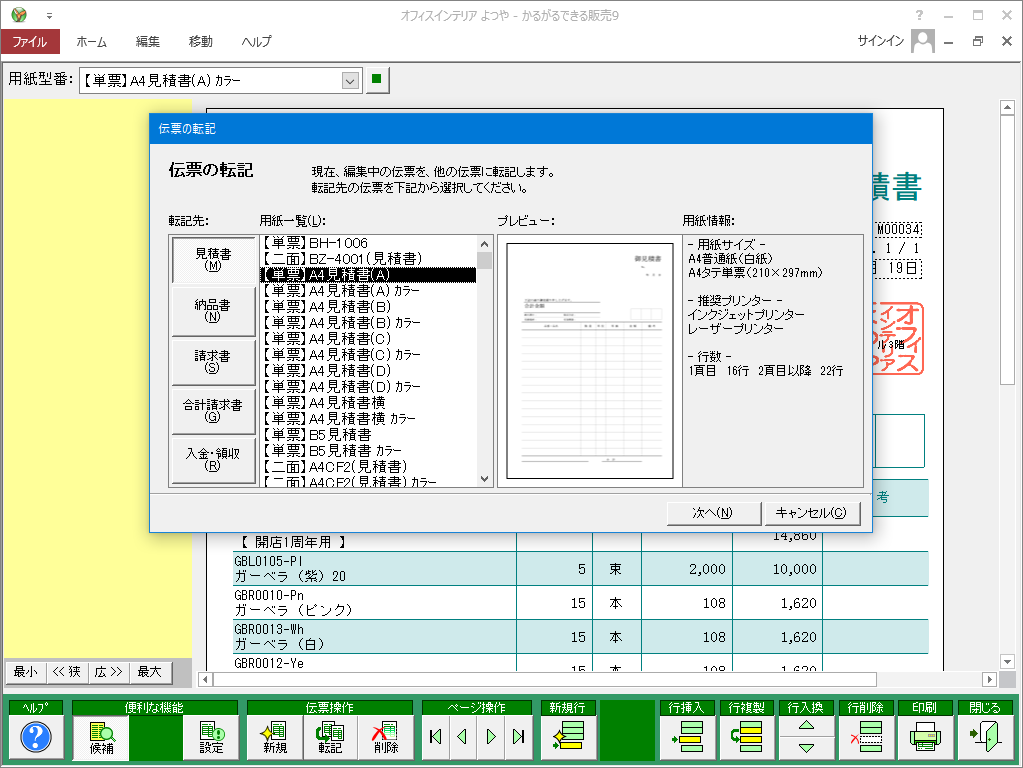
Task: Click the 転記 slip transfer icon
Action: click(329, 737)
